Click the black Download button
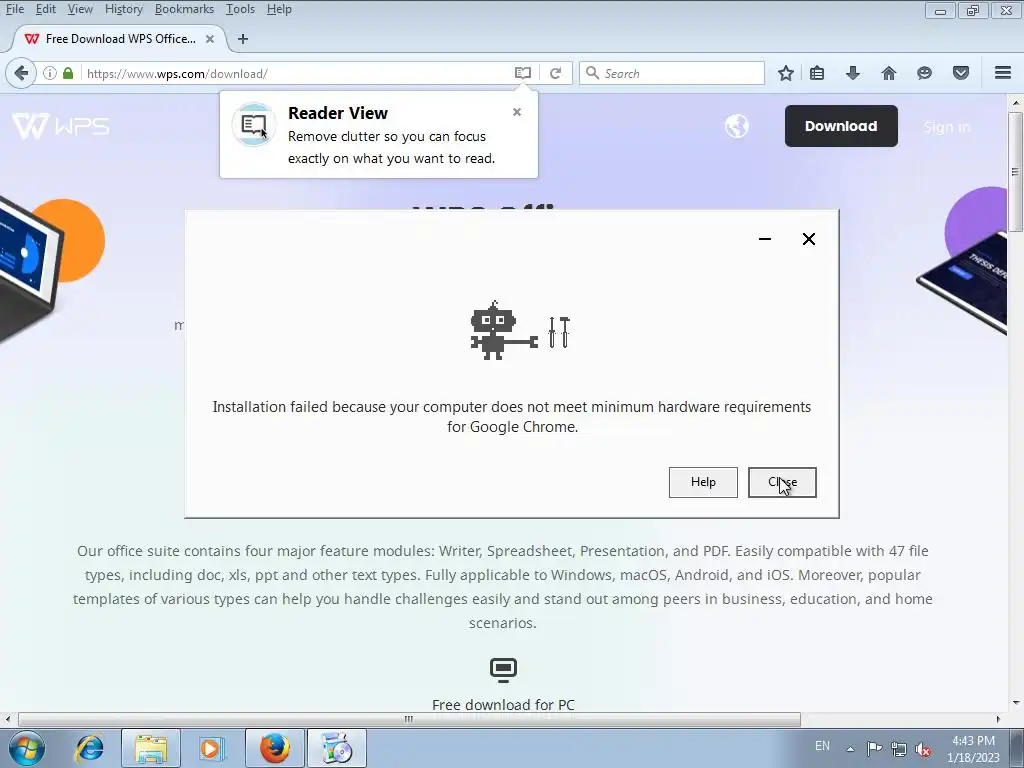This screenshot has width=1024, height=768. point(841,126)
